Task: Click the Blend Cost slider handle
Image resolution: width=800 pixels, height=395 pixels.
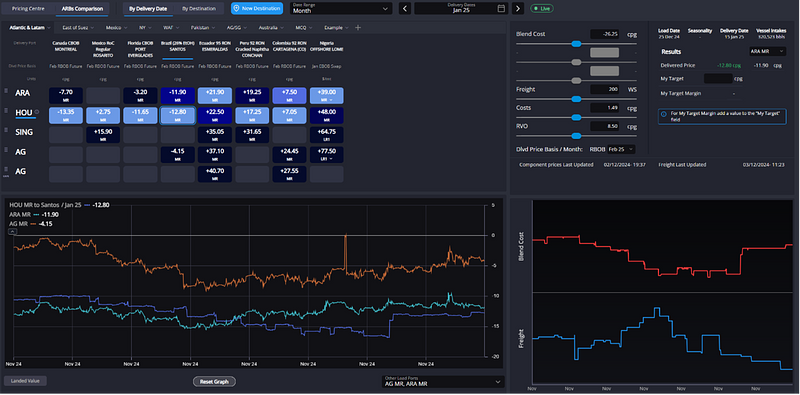Action: pyautogui.click(x=576, y=44)
